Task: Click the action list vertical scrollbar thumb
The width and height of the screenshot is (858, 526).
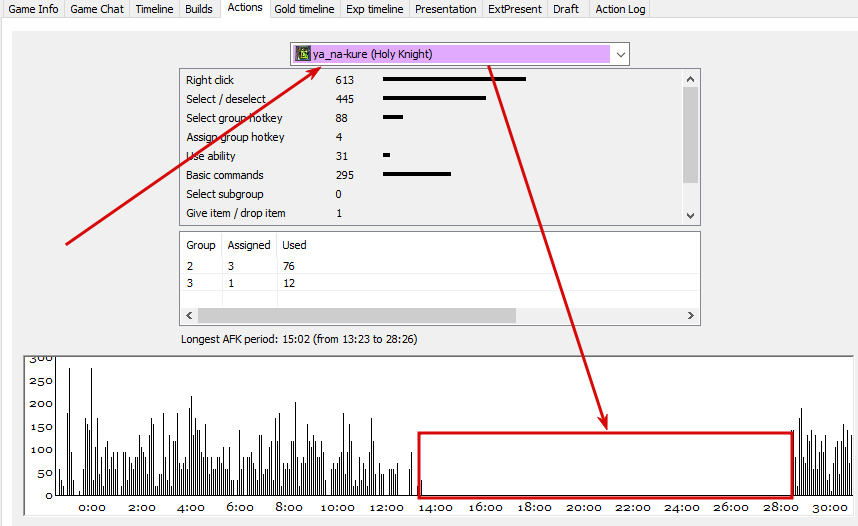Action: (691, 135)
